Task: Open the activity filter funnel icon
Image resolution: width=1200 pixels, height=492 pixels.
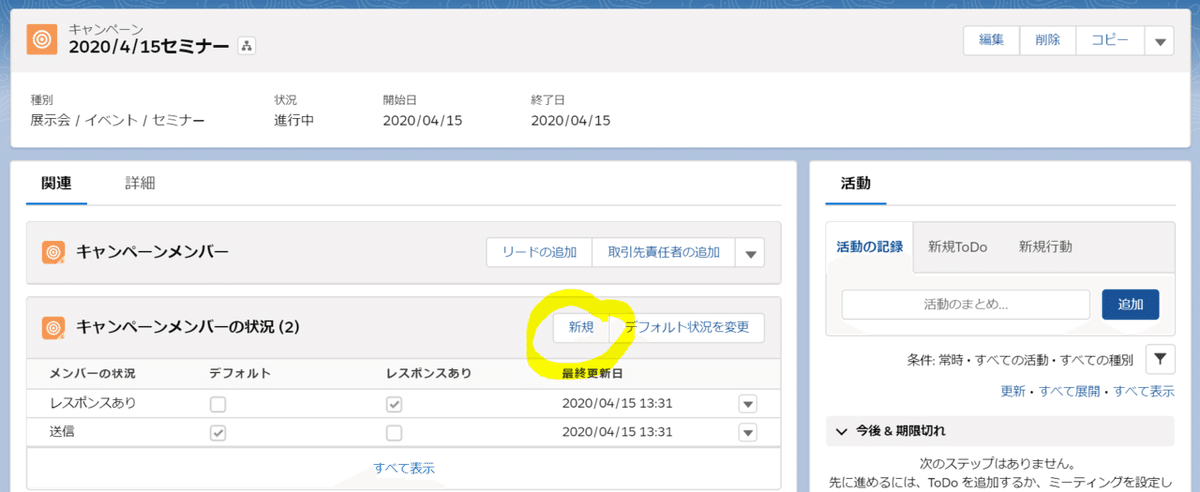Action: (1158, 359)
